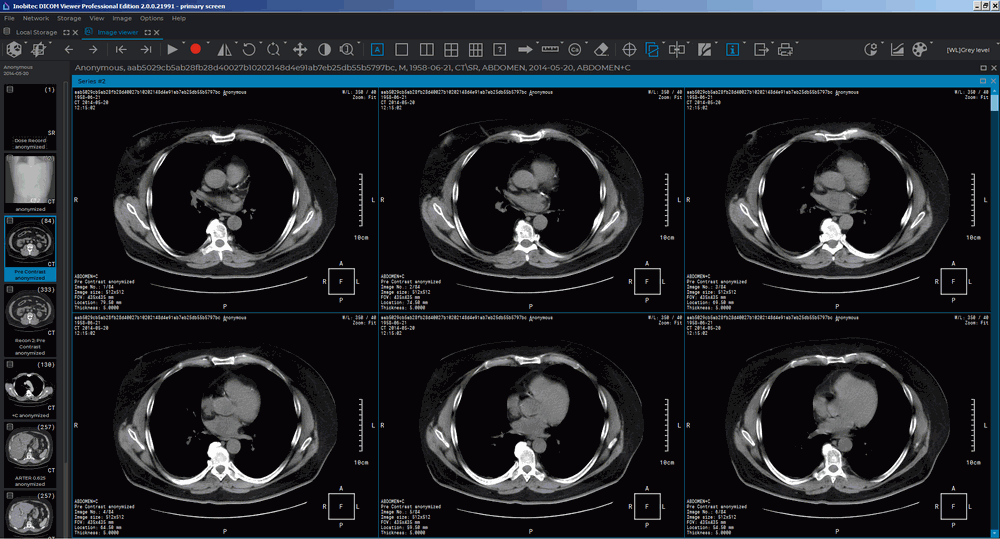
Task: Click the red Record button in toolbar
Action: click(196, 49)
